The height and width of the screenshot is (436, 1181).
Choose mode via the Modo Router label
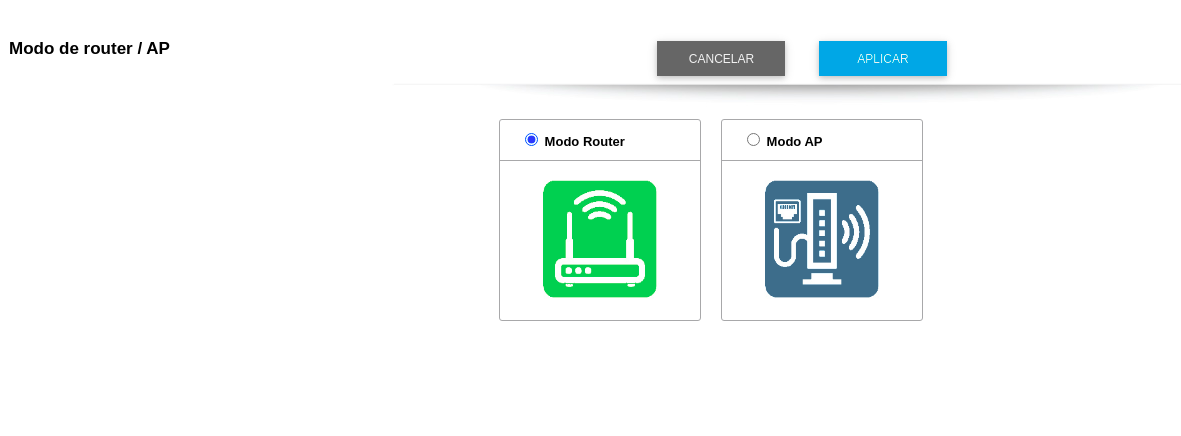click(x=584, y=142)
